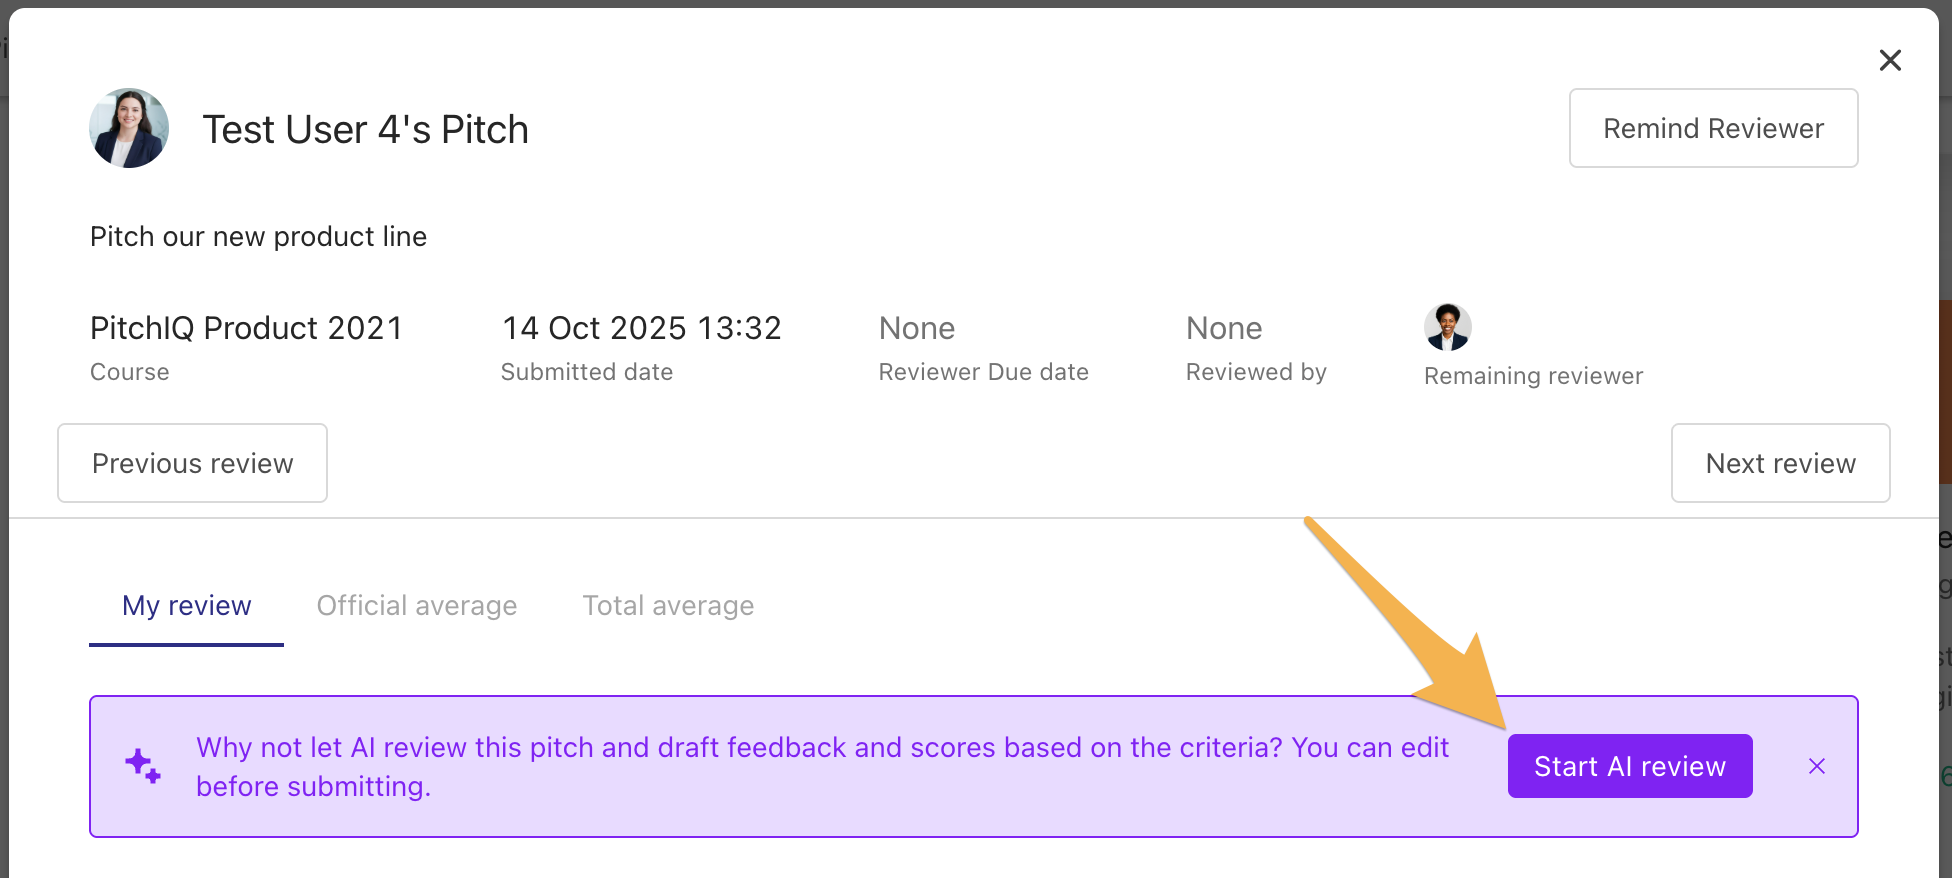Click Test User 4's profile avatar
This screenshot has height=878, width=1952.
(x=129, y=128)
